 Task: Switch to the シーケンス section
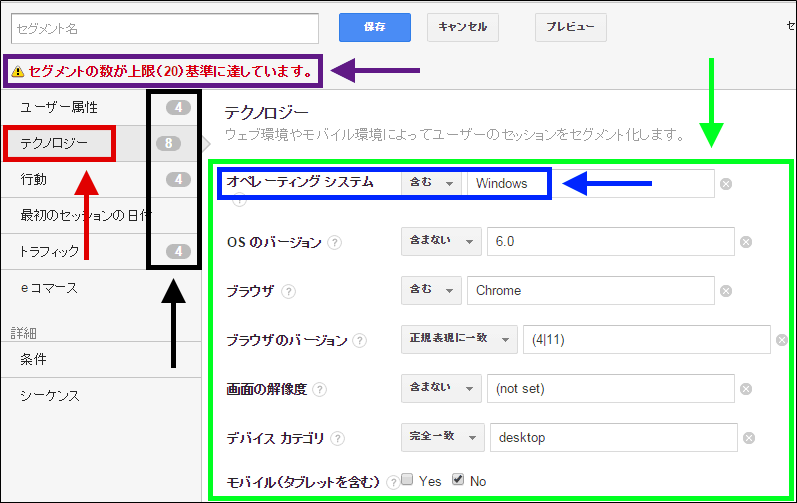pyautogui.click(x=50, y=395)
